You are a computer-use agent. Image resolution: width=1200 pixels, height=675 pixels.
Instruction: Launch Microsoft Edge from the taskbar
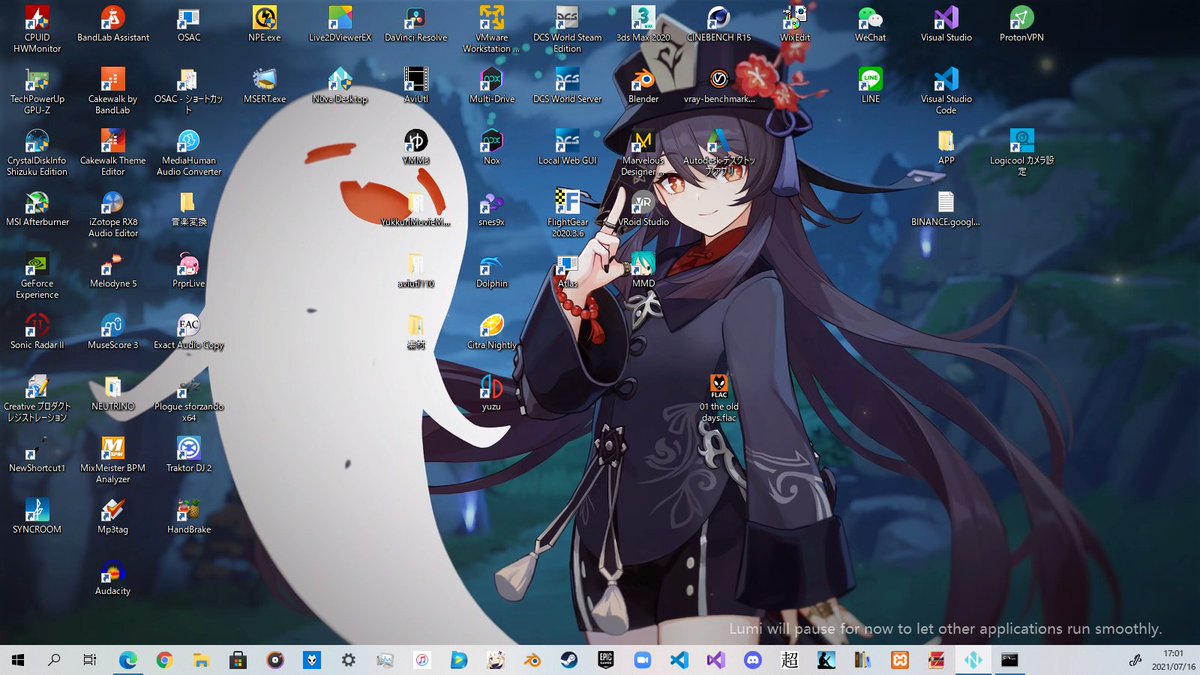pyautogui.click(x=128, y=660)
